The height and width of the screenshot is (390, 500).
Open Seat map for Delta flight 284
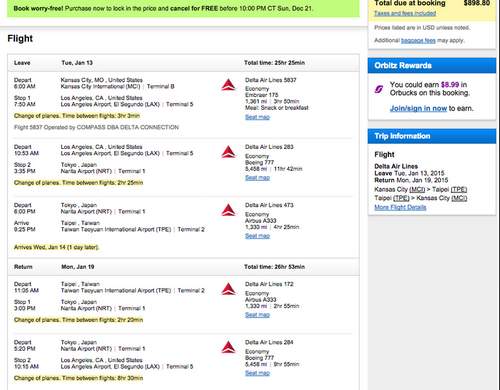[x=257, y=373]
